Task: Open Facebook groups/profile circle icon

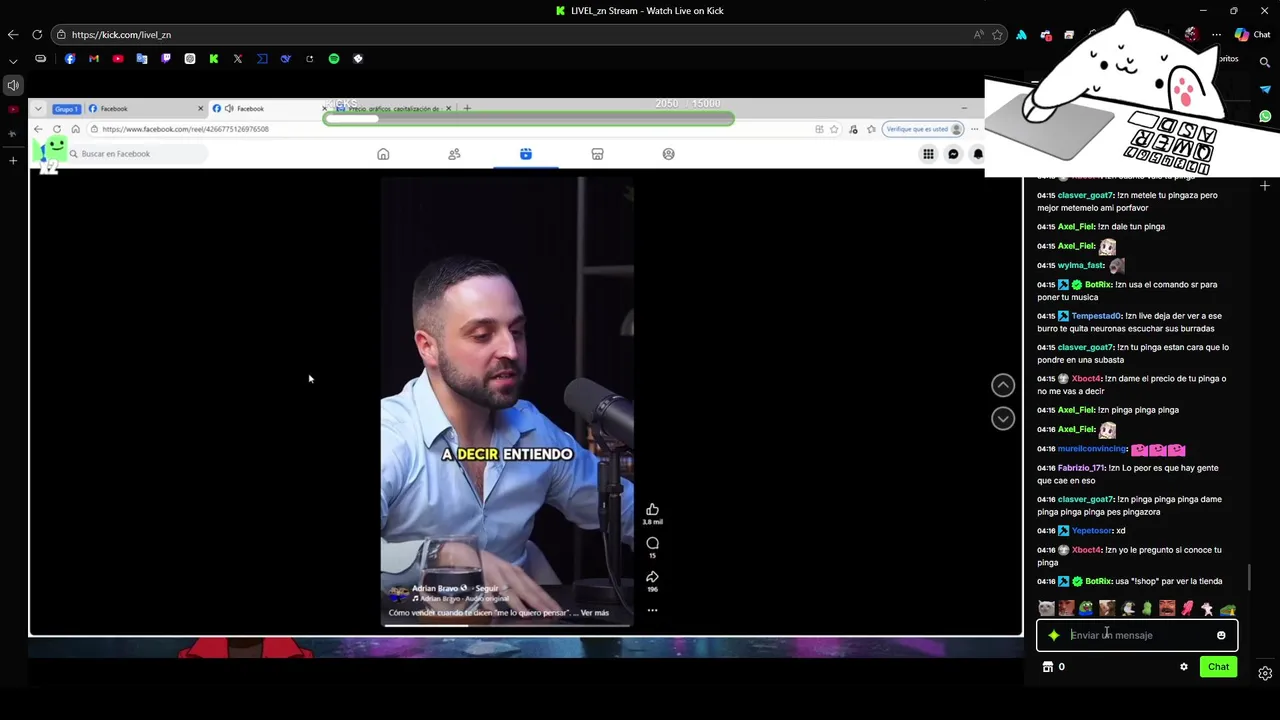Action: tap(669, 154)
